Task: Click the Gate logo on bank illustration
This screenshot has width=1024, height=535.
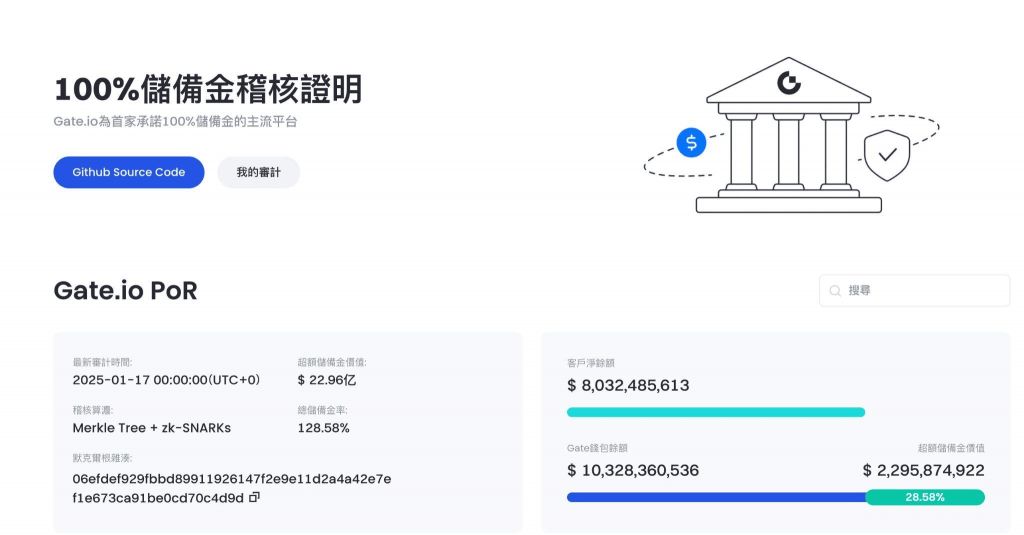Action: coord(789,83)
